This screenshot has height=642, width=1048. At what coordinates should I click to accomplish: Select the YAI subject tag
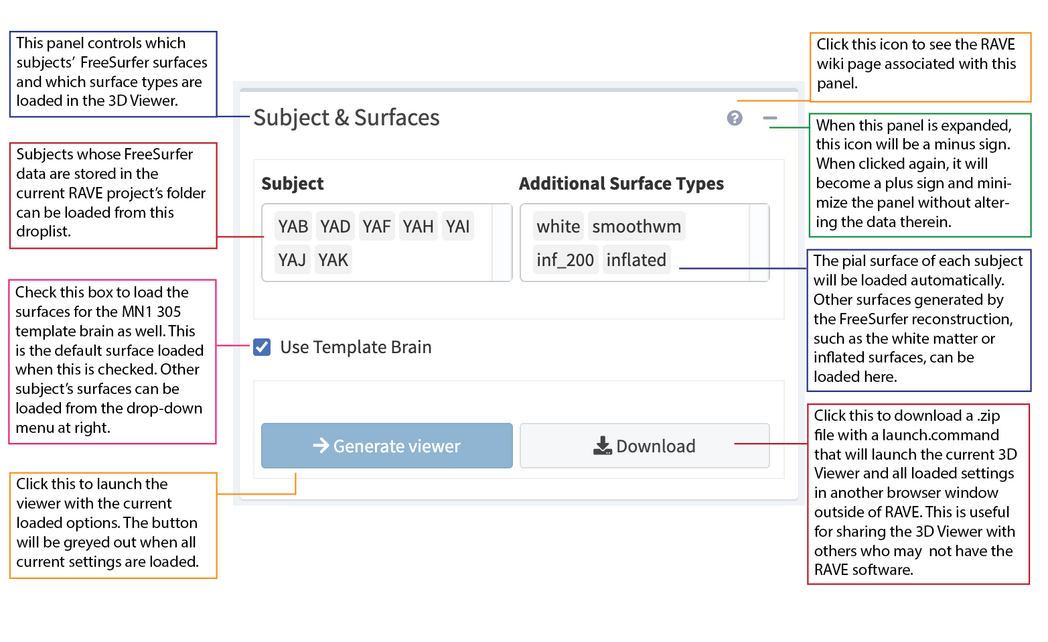[x=458, y=226]
